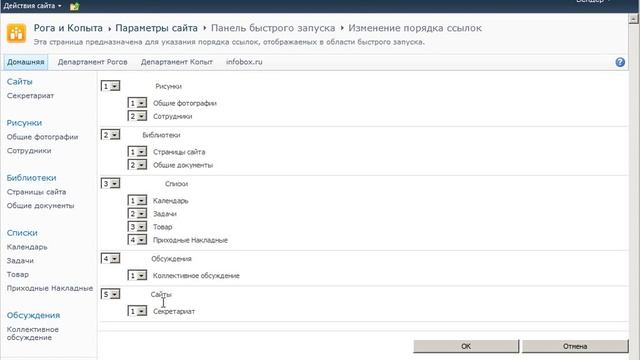640x360 pixels.
Task: Open Списки heading in sidebar
Action: tap(22, 233)
